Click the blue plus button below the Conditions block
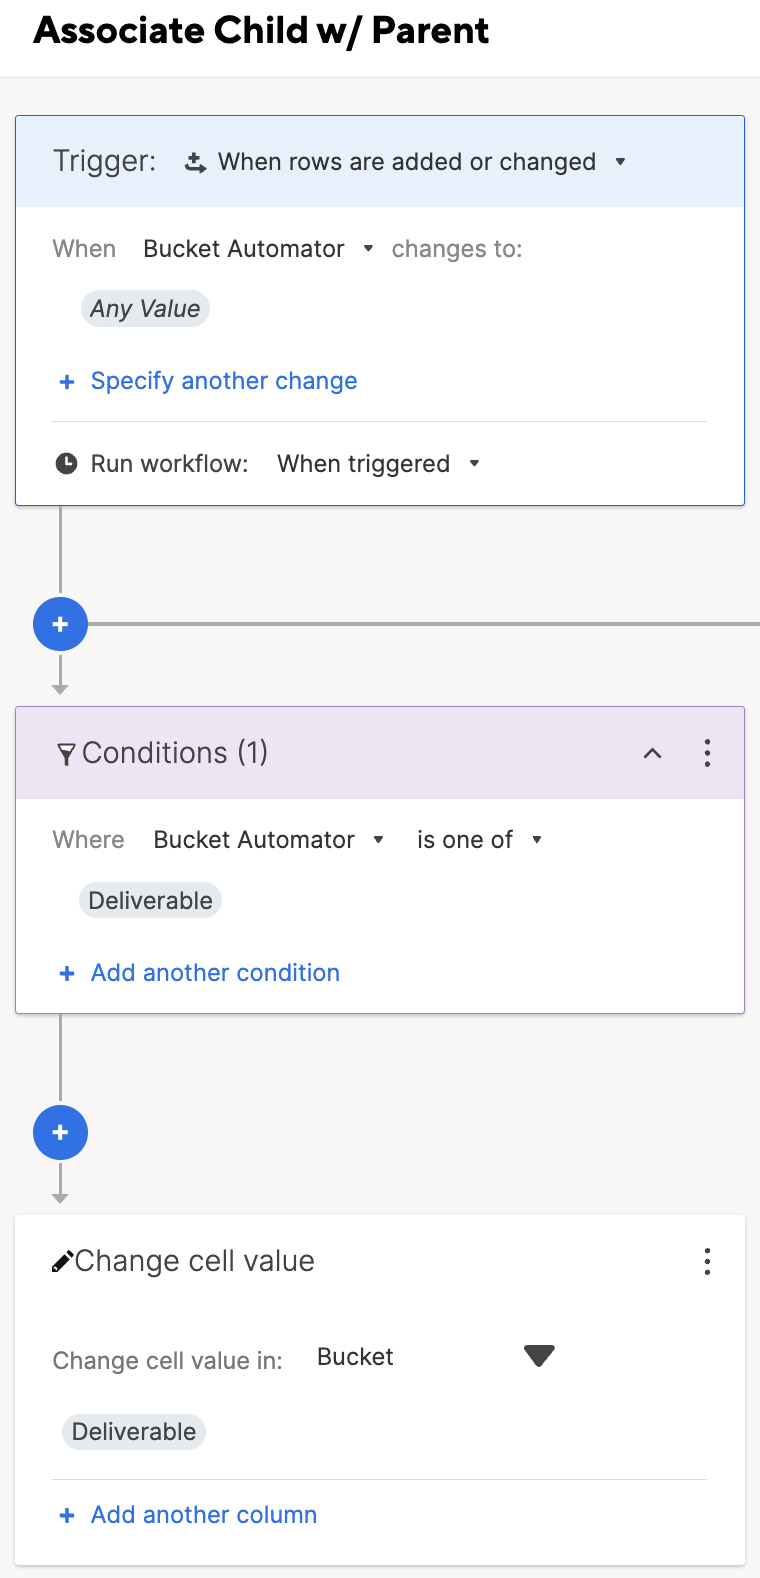760x1578 pixels. point(60,1132)
